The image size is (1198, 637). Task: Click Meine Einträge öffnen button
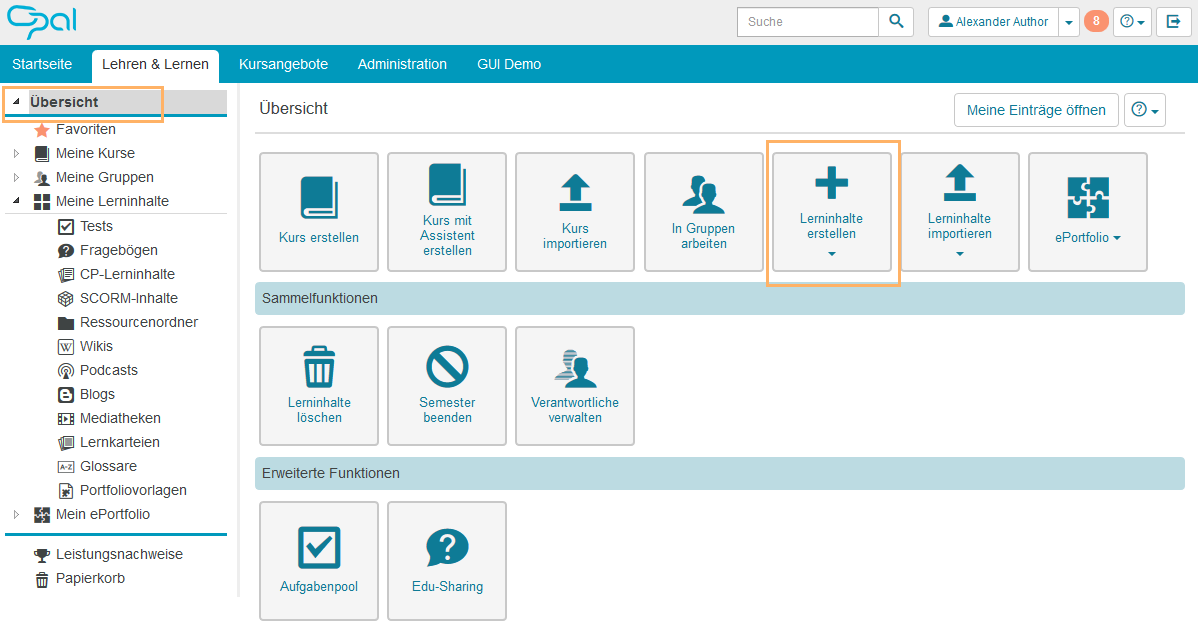point(1036,110)
